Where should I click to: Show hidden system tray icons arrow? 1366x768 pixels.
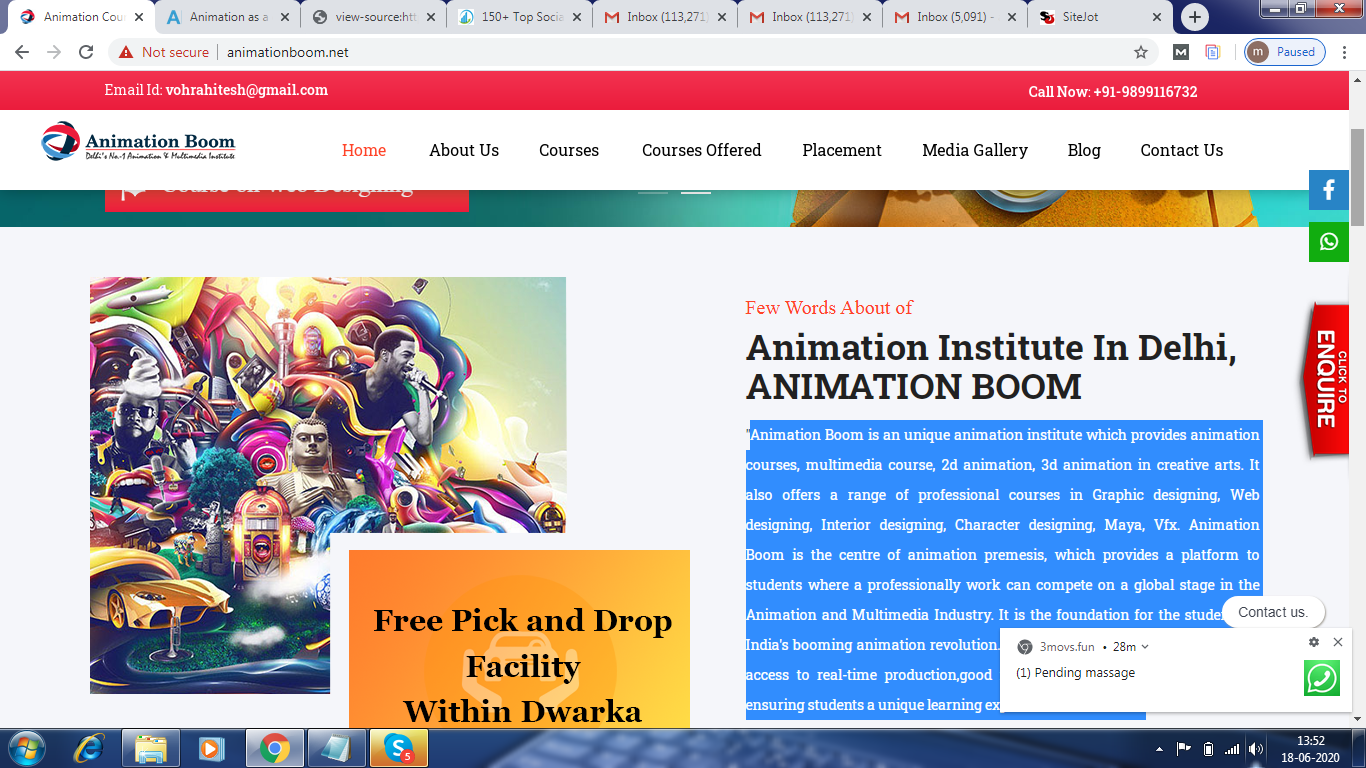tap(1159, 748)
